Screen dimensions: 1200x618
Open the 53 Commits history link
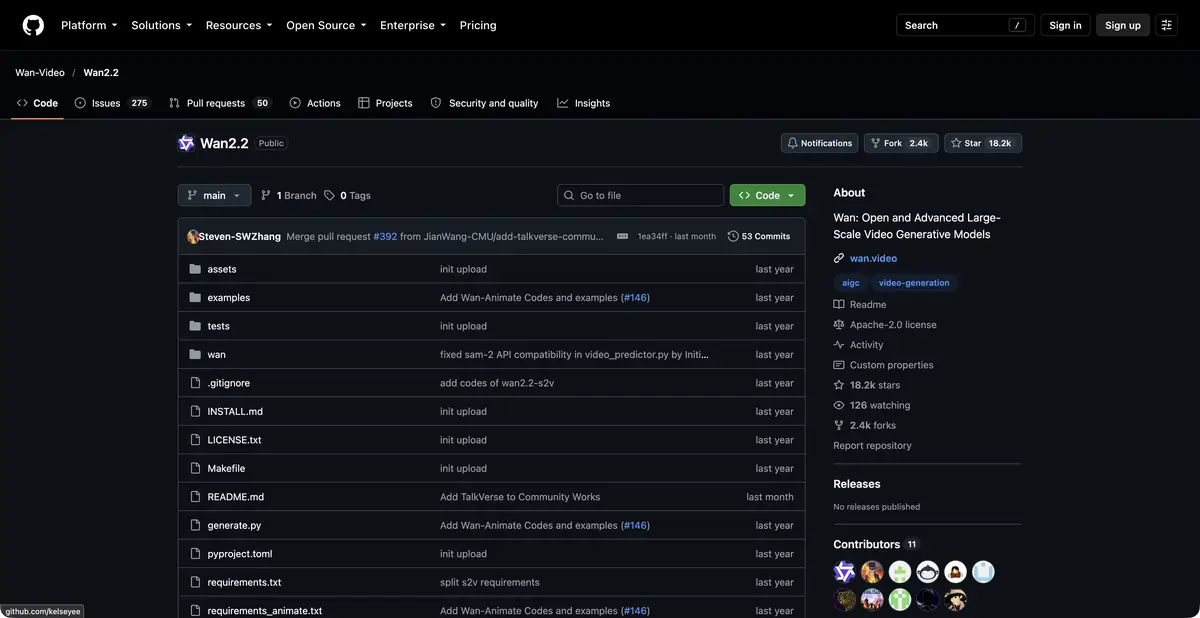(759, 236)
